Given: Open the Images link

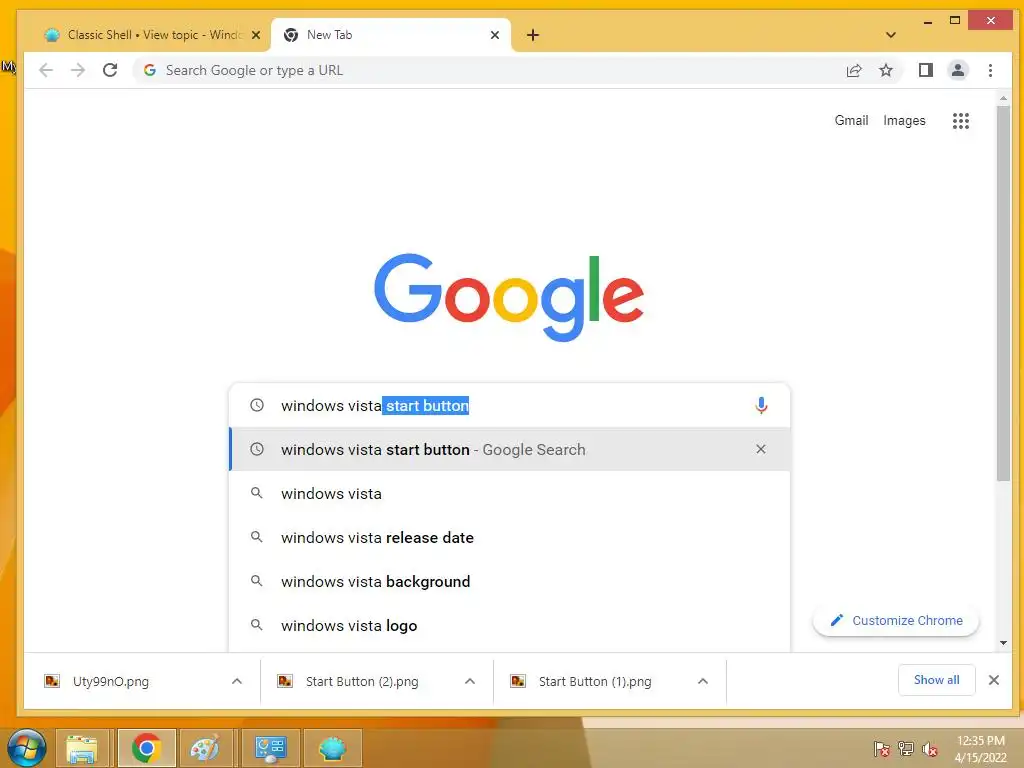Looking at the screenshot, I should 904,120.
